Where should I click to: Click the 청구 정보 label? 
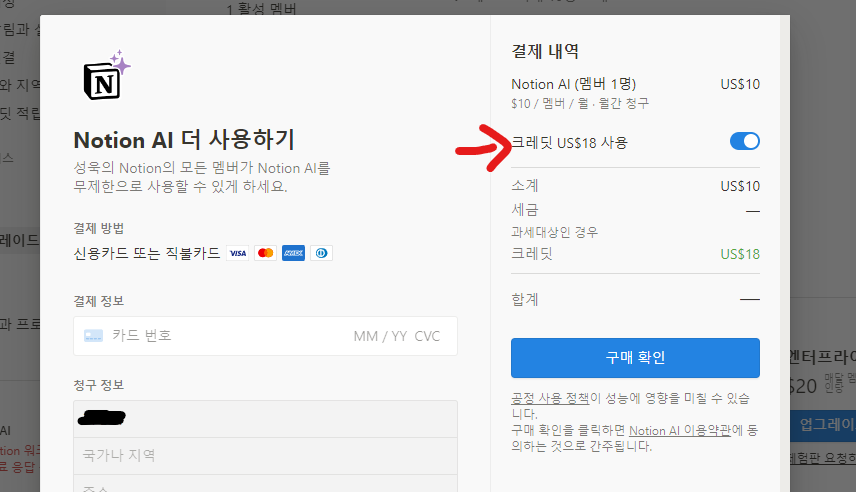(x=99, y=385)
